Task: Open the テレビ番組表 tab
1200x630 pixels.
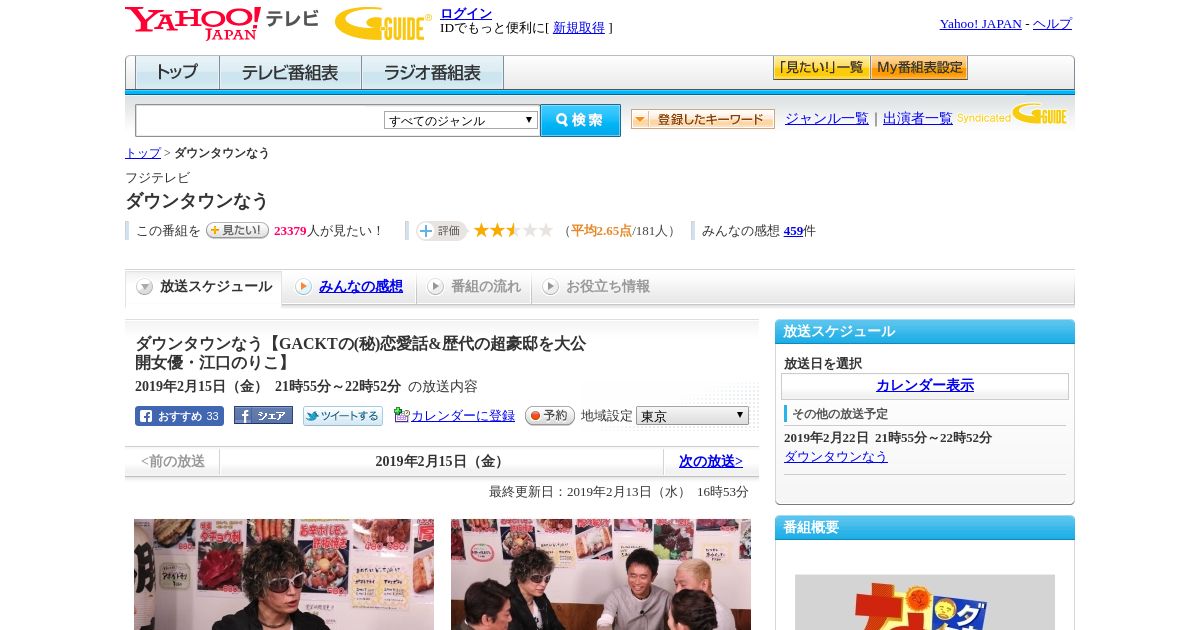Action: pyautogui.click(x=290, y=73)
